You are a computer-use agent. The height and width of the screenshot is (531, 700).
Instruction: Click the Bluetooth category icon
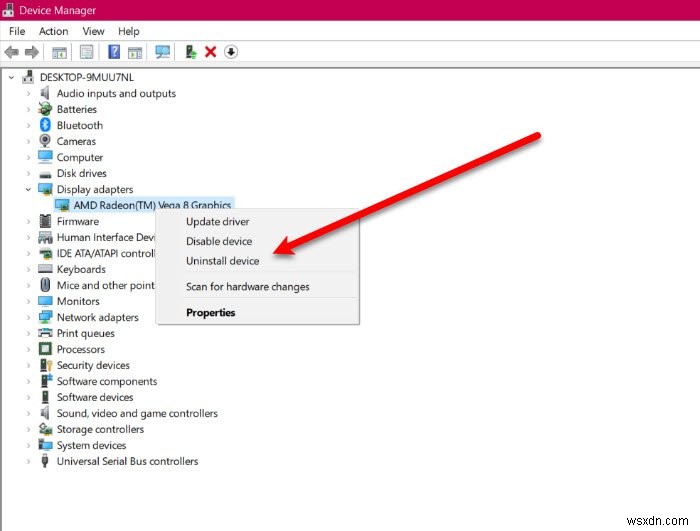coord(45,125)
